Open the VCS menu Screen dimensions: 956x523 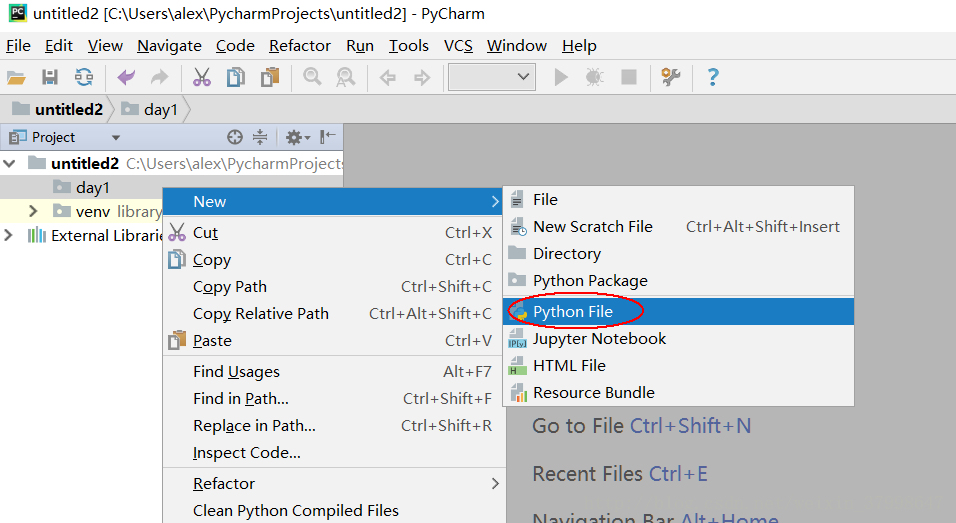pyautogui.click(x=458, y=46)
